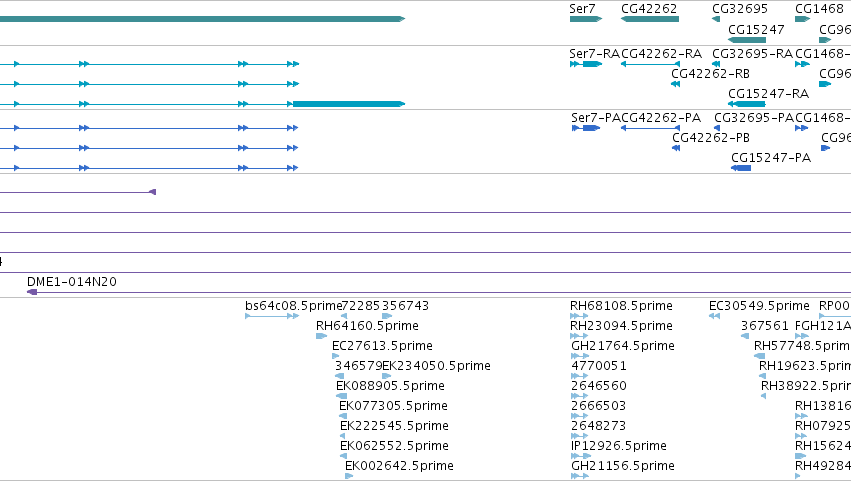Click the 2648273 EST label

click(x=598, y=426)
